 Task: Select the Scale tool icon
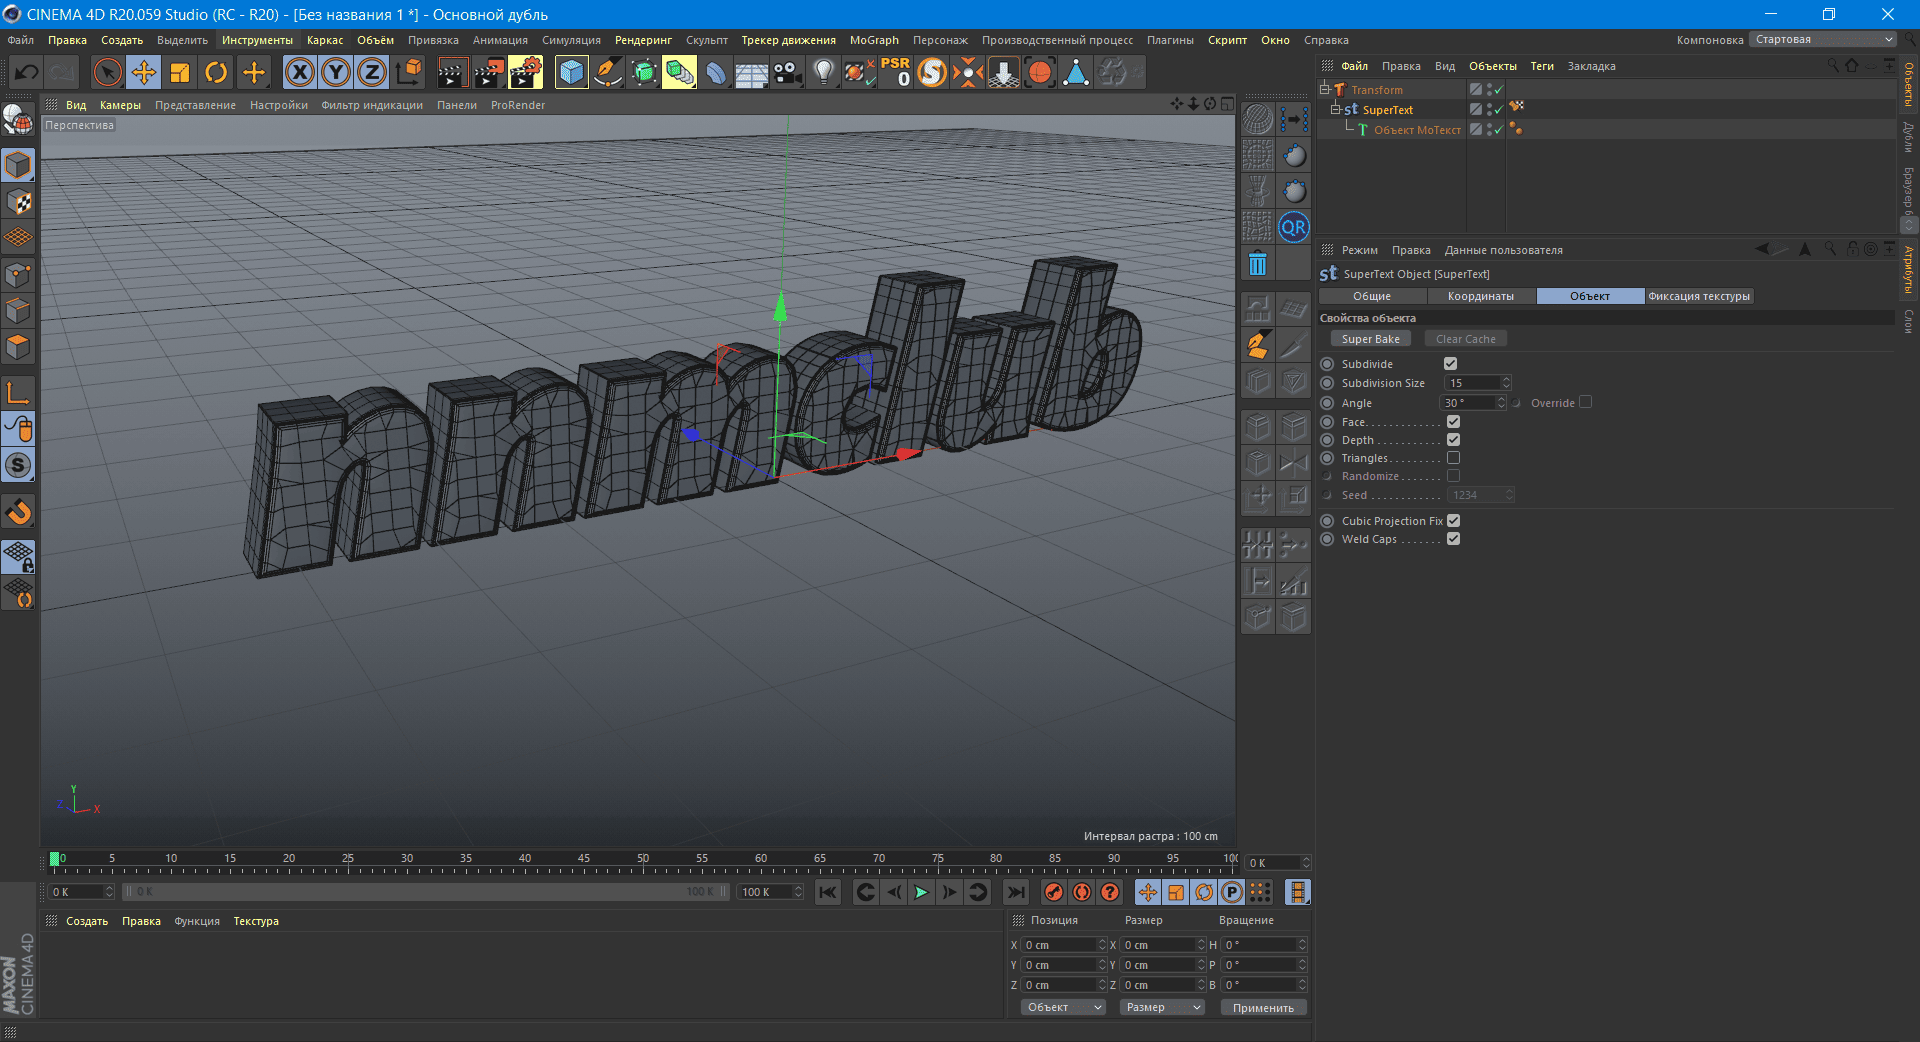[x=180, y=72]
